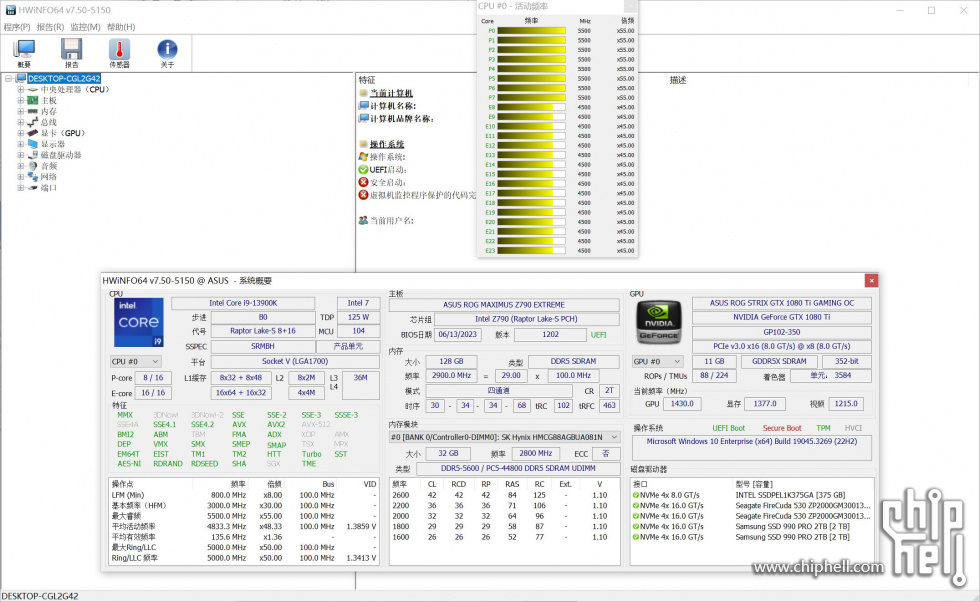Click the 内存 memory stick icon
This screenshot has width=980, height=602.
[32, 111]
